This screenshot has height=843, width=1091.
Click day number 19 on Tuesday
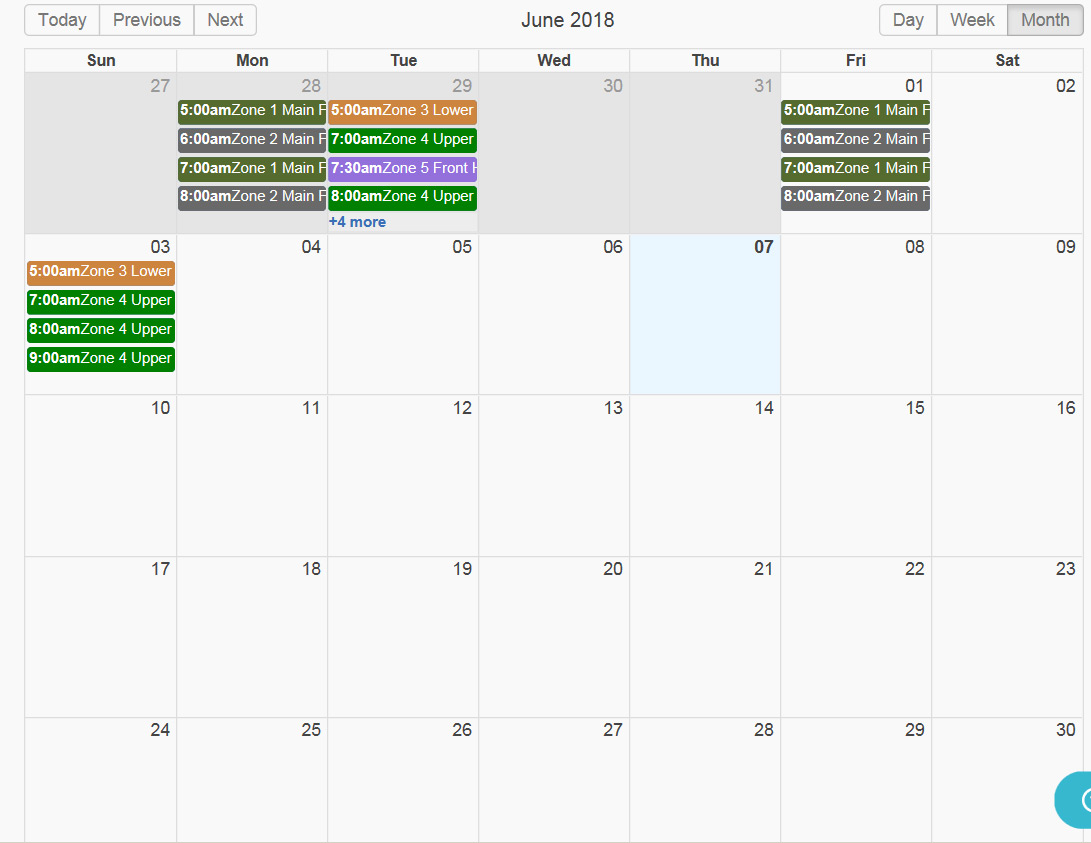[x=462, y=569]
